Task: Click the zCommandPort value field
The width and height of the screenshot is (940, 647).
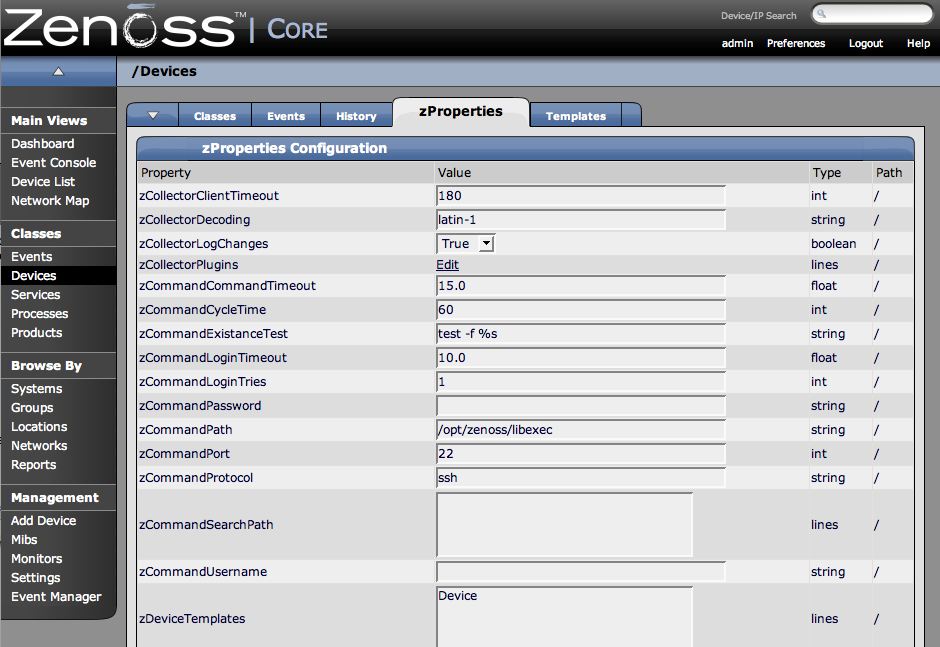Action: 581,453
